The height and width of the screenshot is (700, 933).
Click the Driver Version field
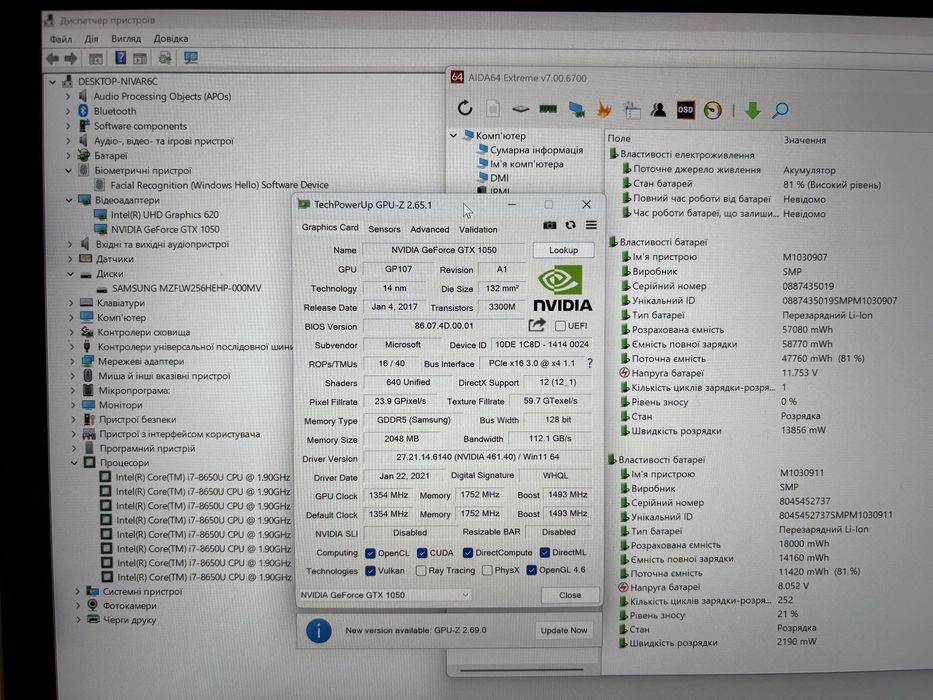[477, 457]
